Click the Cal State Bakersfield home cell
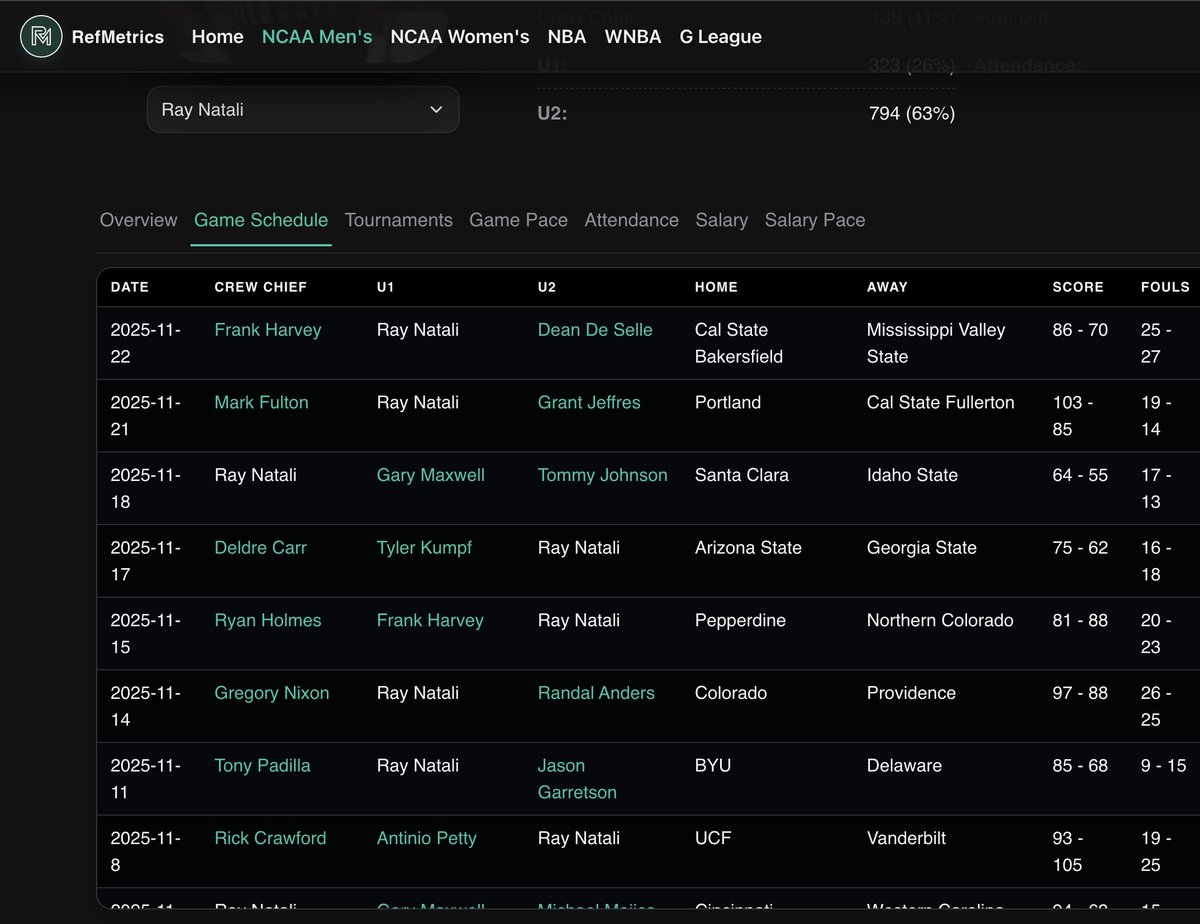Screen dimensions: 1200x924 pyautogui.click(x=739, y=343)
